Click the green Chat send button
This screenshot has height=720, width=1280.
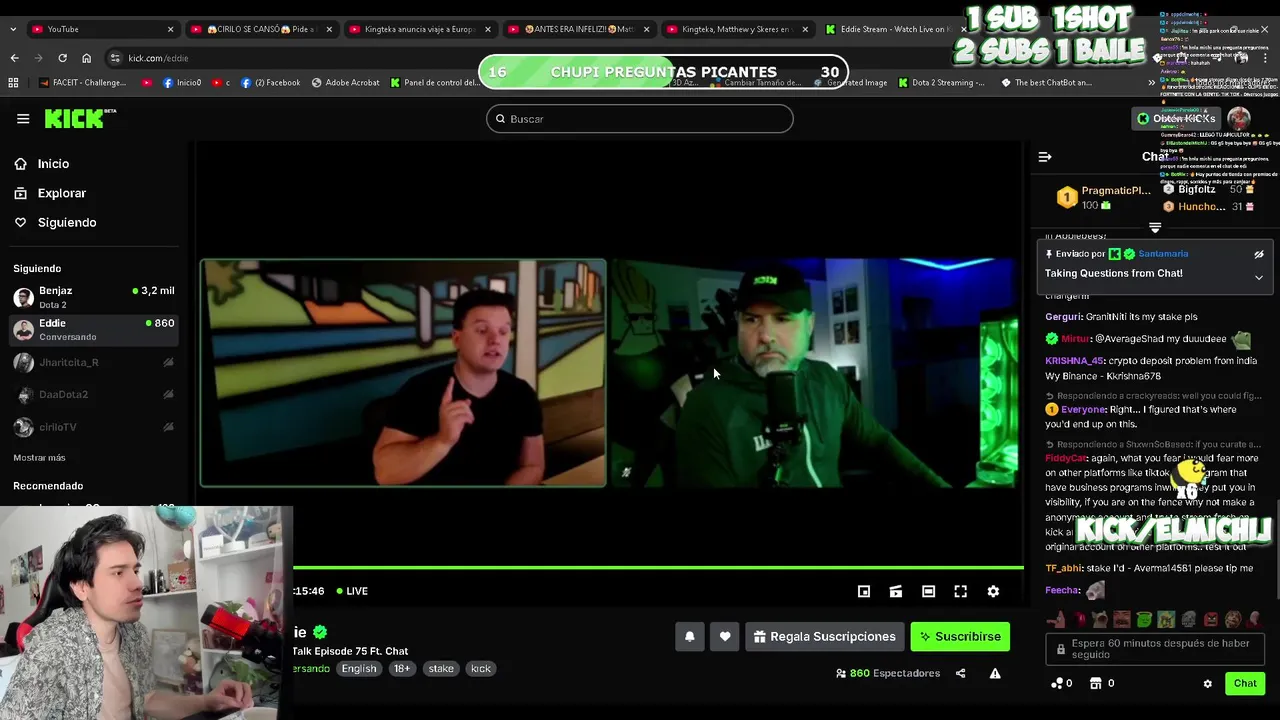tap(1245, 684)
